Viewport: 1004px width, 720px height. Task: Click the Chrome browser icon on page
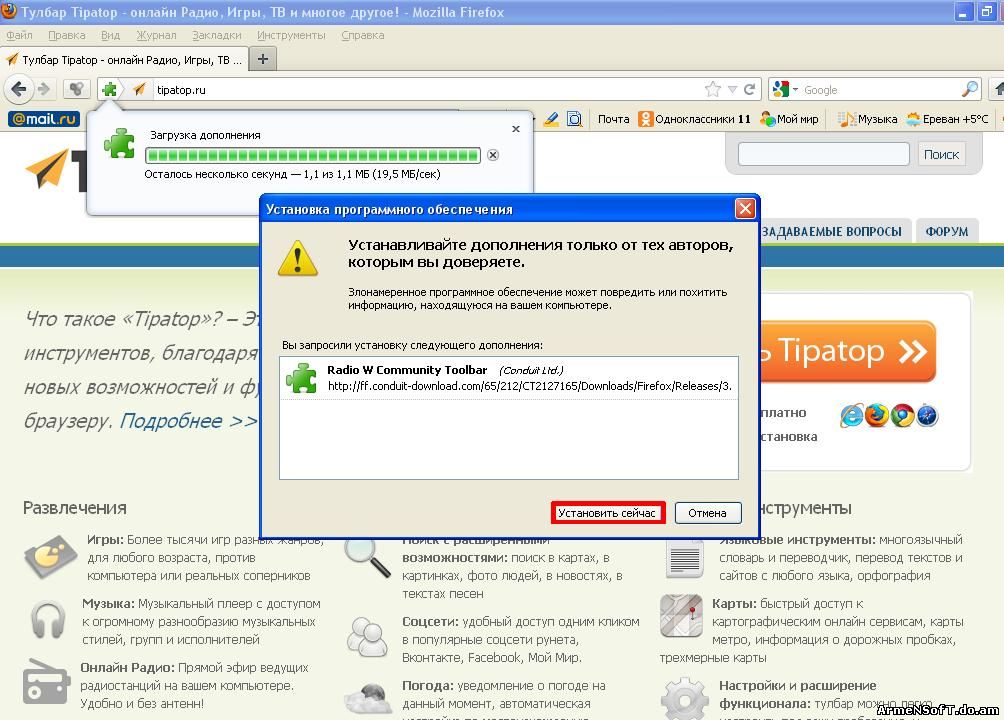click(x=902, y=416)
